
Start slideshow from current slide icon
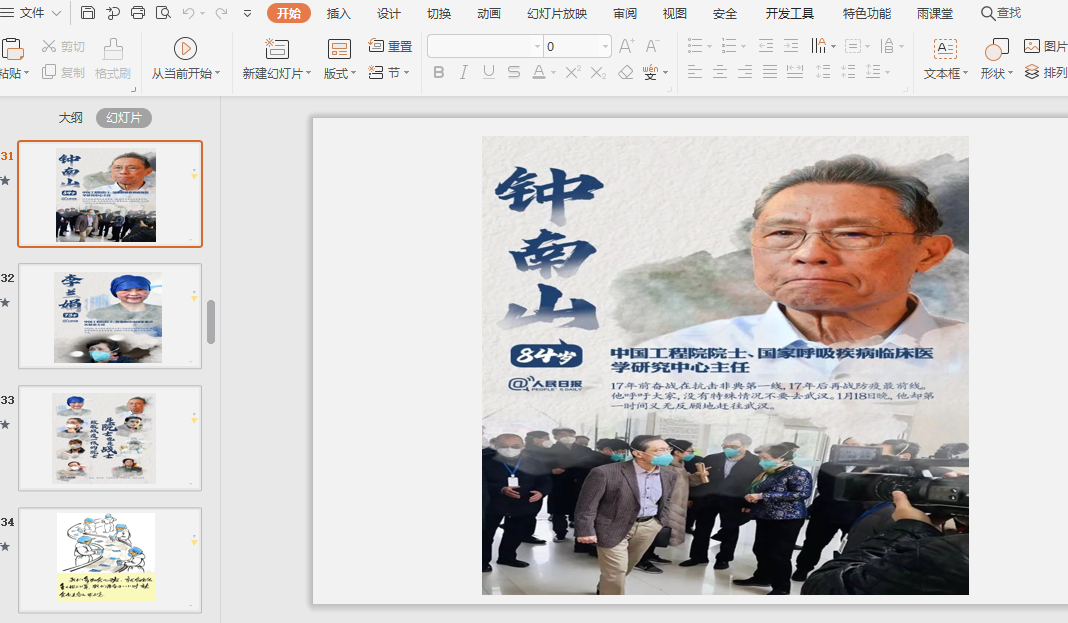tap(185, 48)
